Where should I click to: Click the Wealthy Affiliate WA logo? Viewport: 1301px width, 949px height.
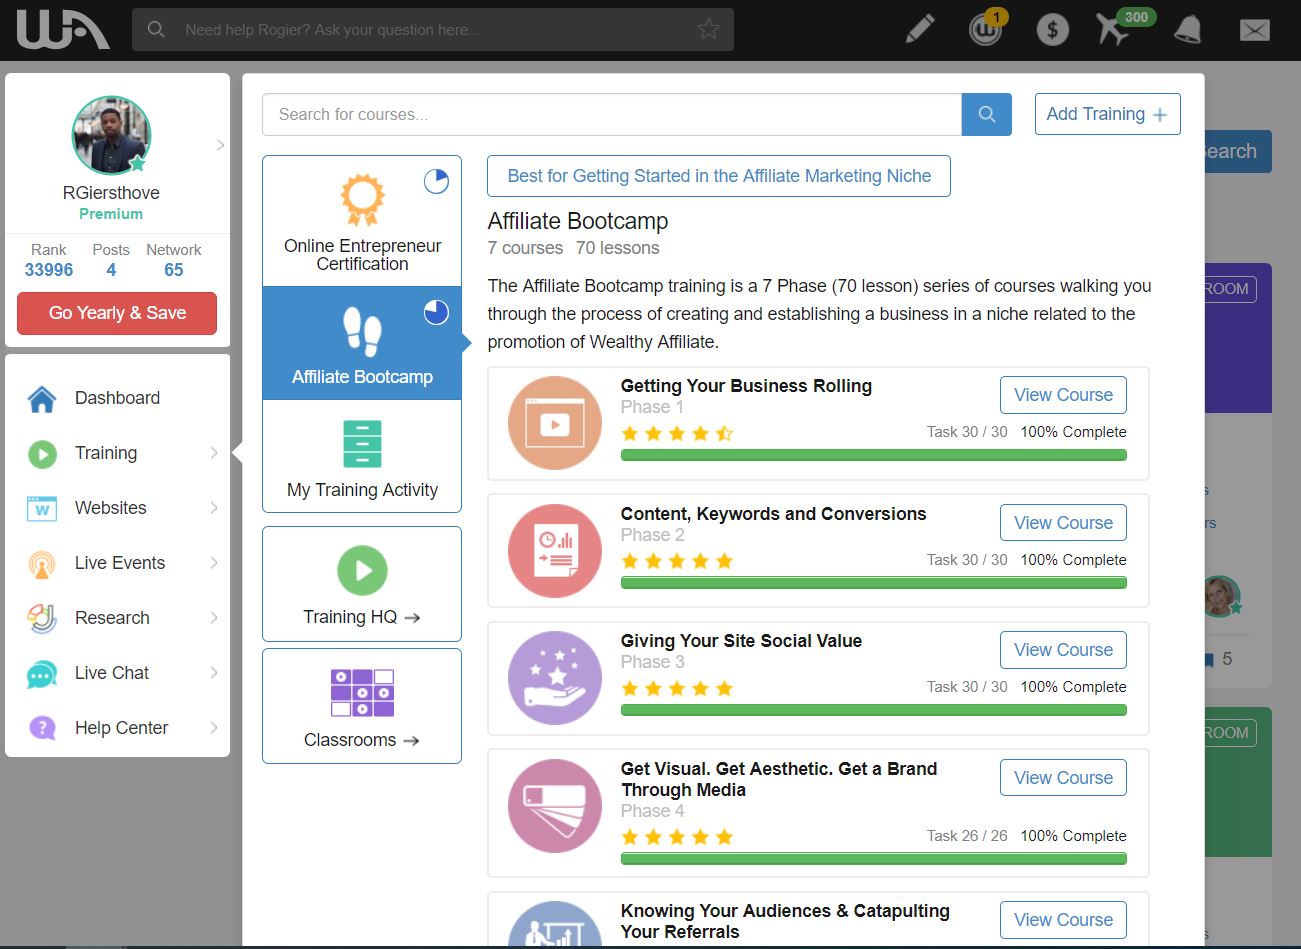click(63, 29)
